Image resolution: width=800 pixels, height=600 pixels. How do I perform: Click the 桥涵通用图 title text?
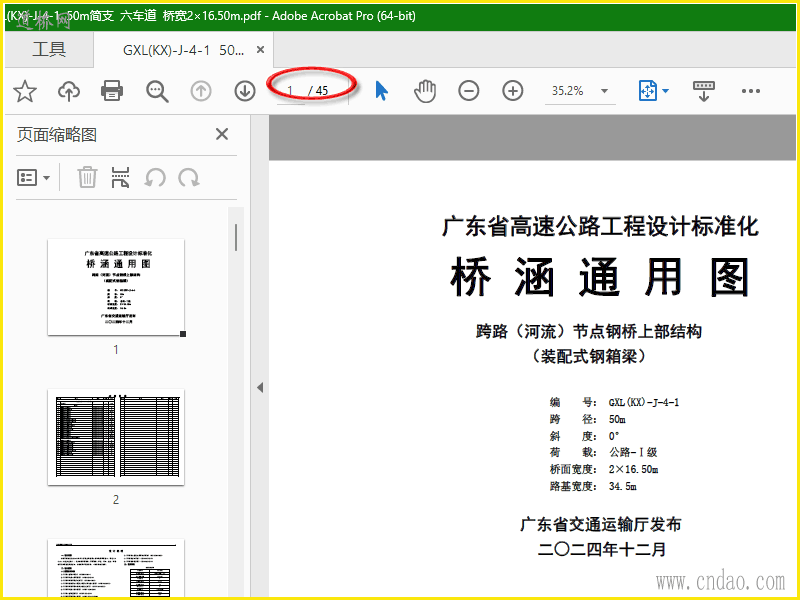click(599, 278)
